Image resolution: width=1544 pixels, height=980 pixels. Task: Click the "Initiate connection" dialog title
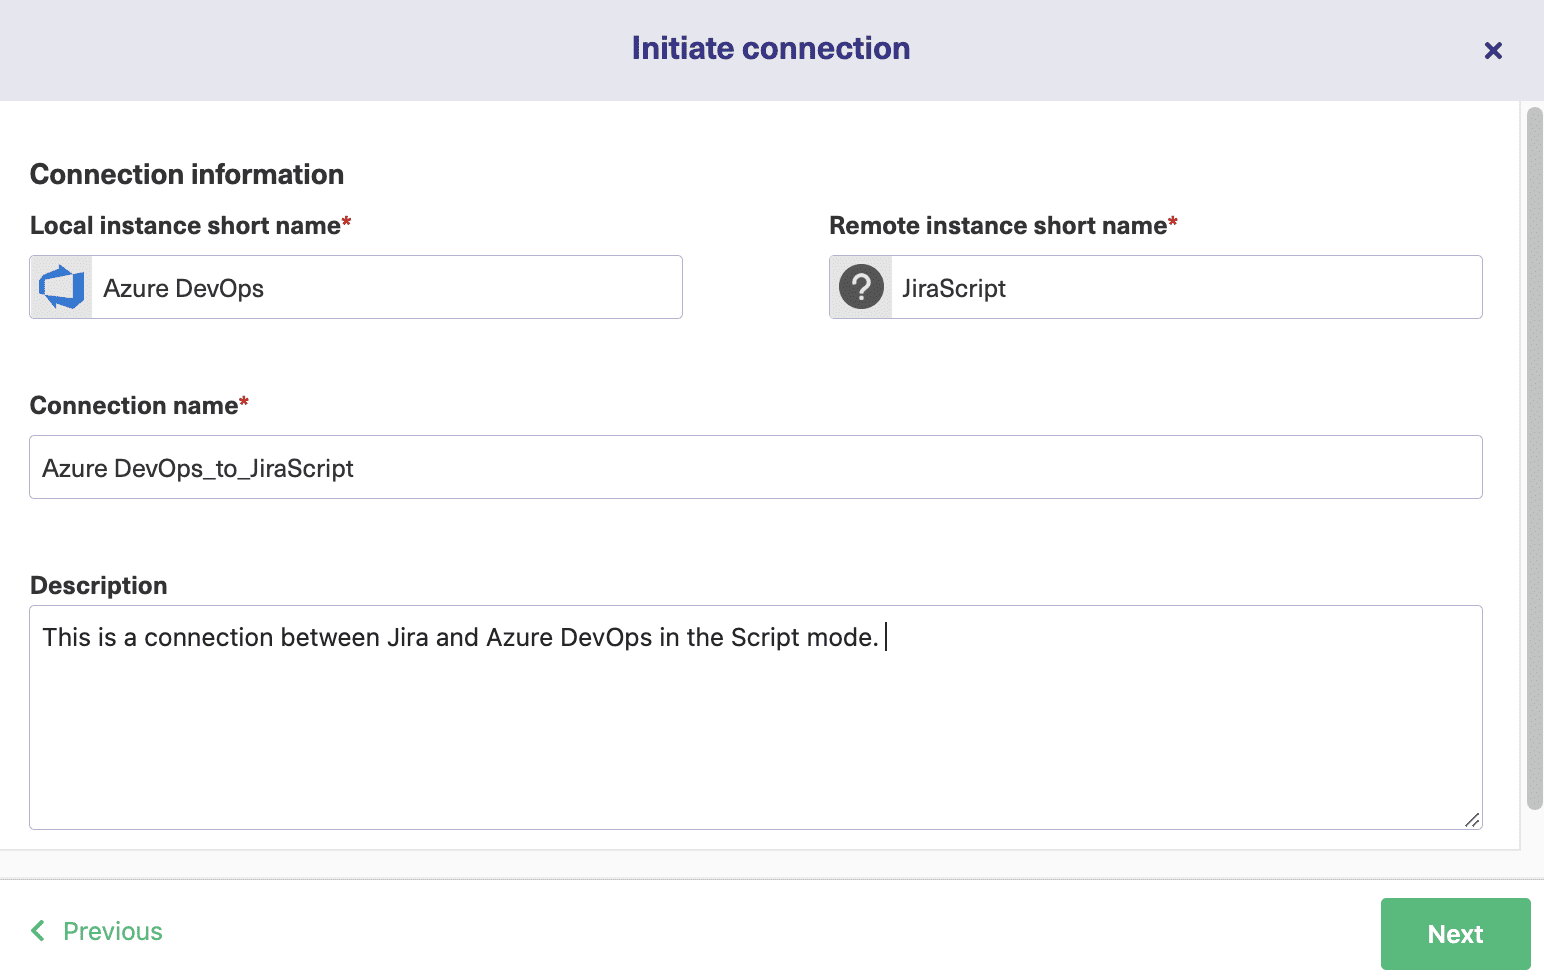pos(770,49)
